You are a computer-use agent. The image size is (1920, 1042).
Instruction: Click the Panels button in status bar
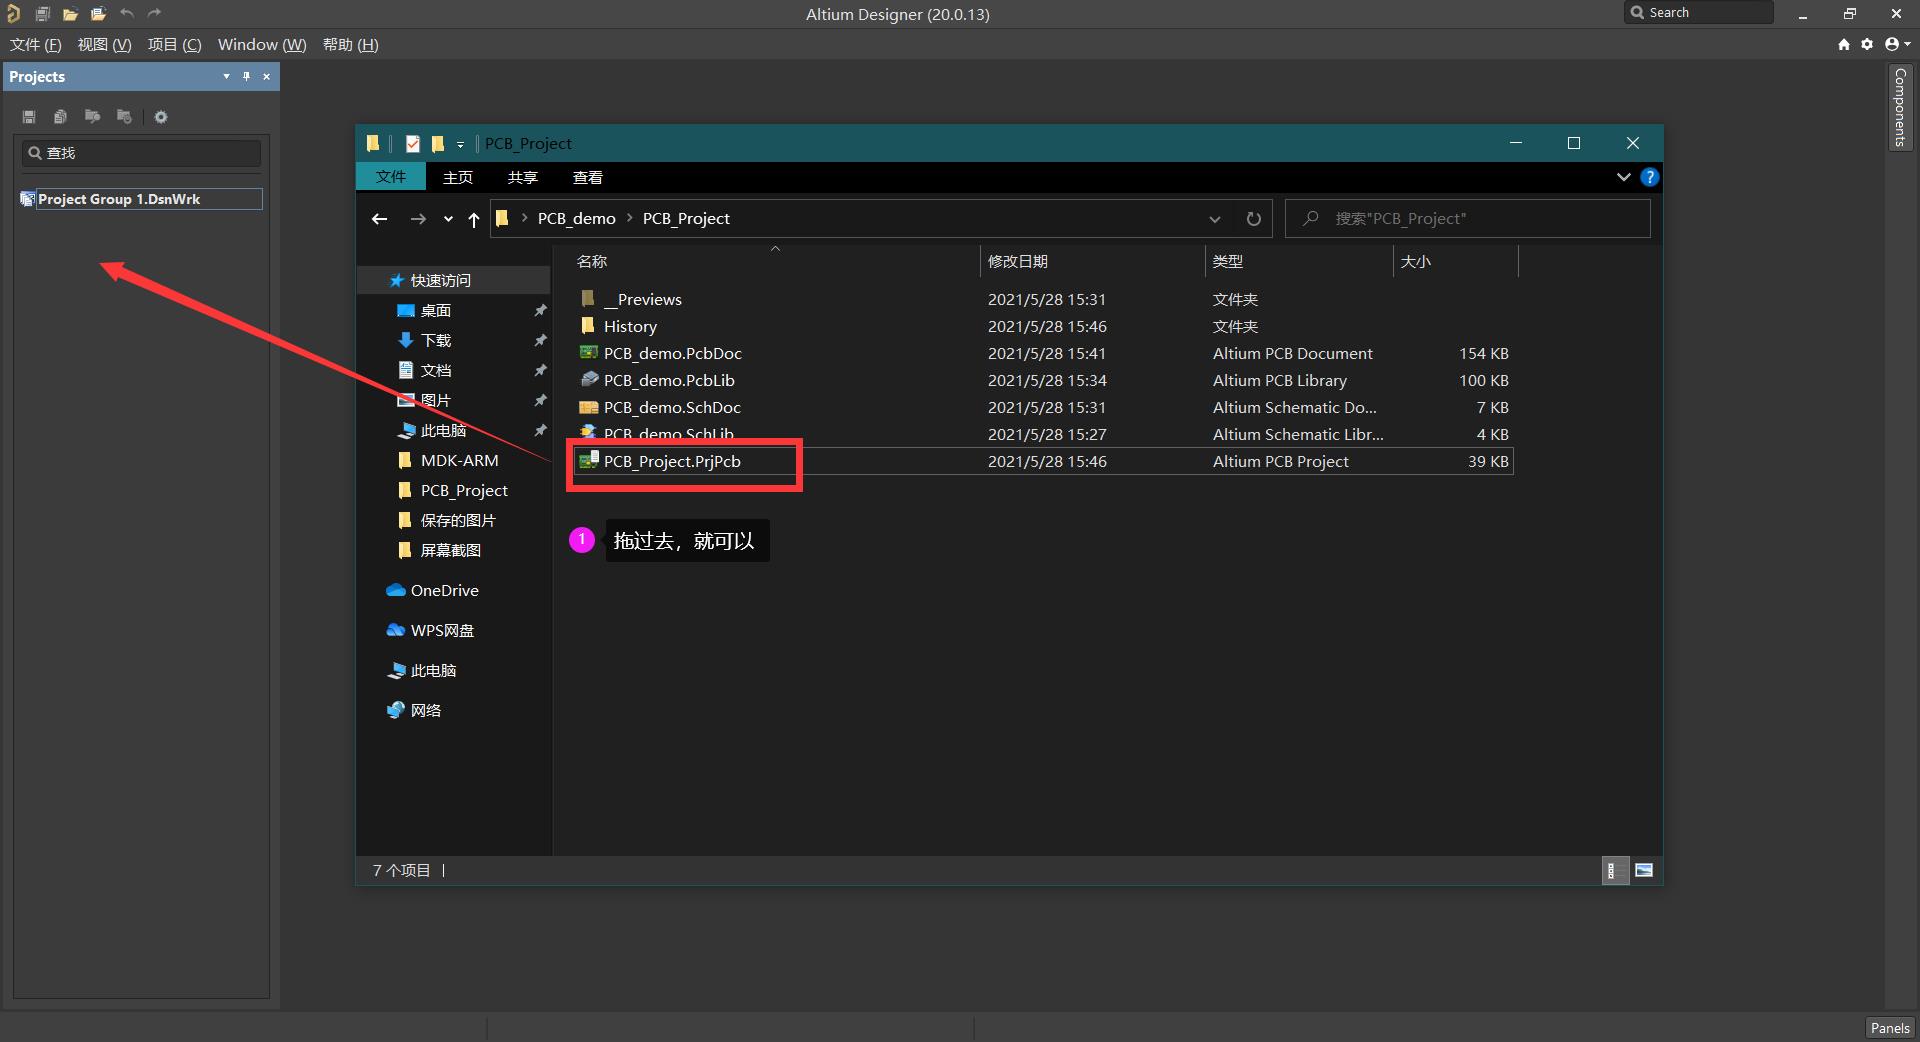coord(1890,1028)
